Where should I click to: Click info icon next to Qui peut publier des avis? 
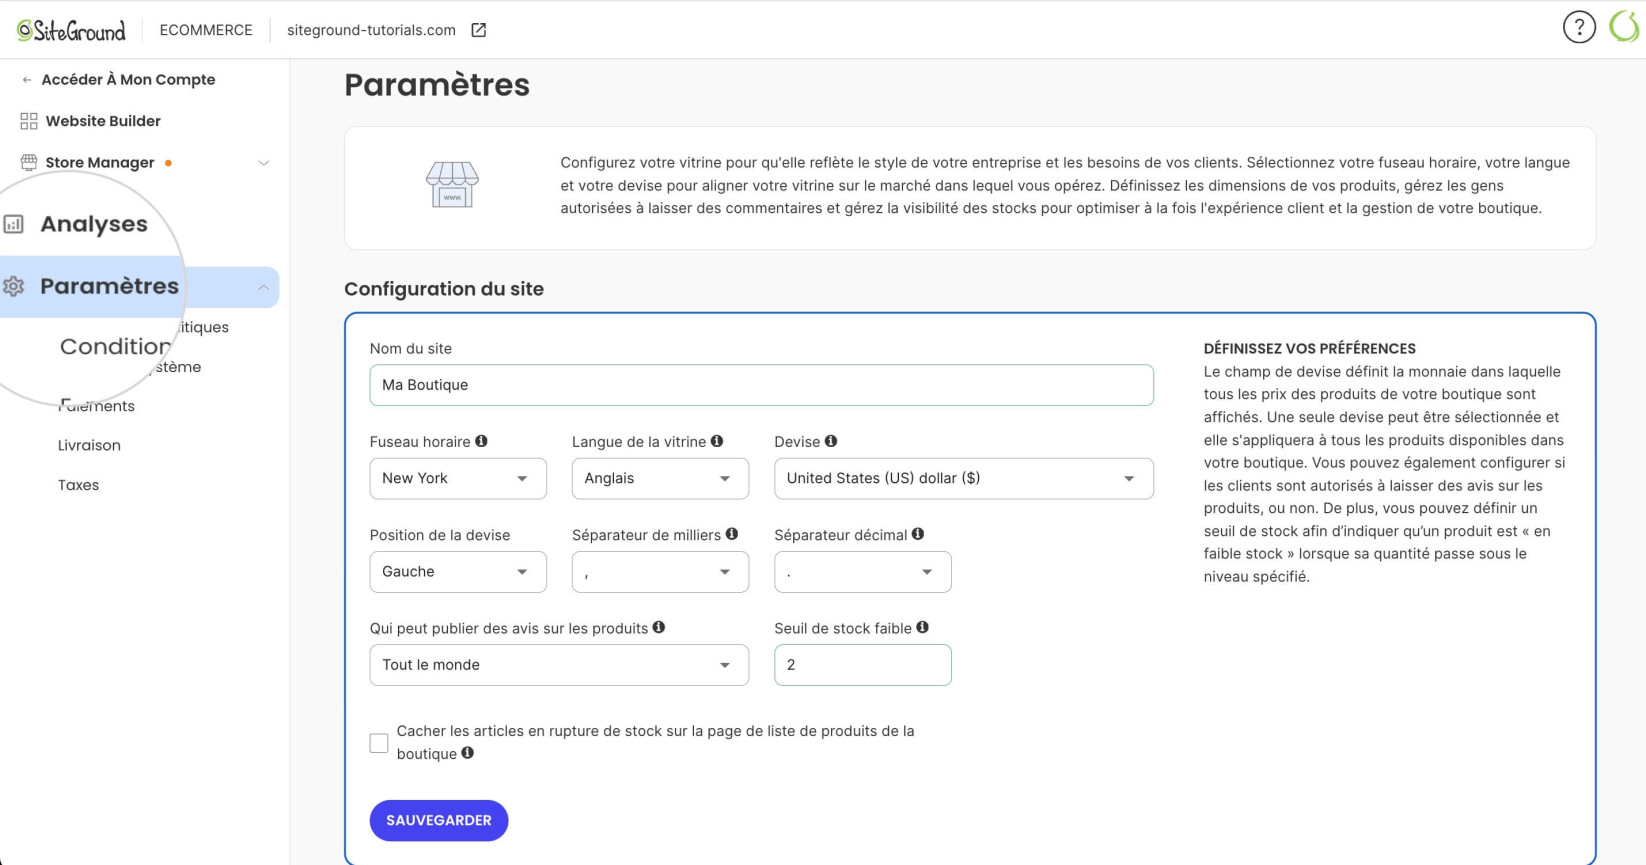click(x=659, y=627)
